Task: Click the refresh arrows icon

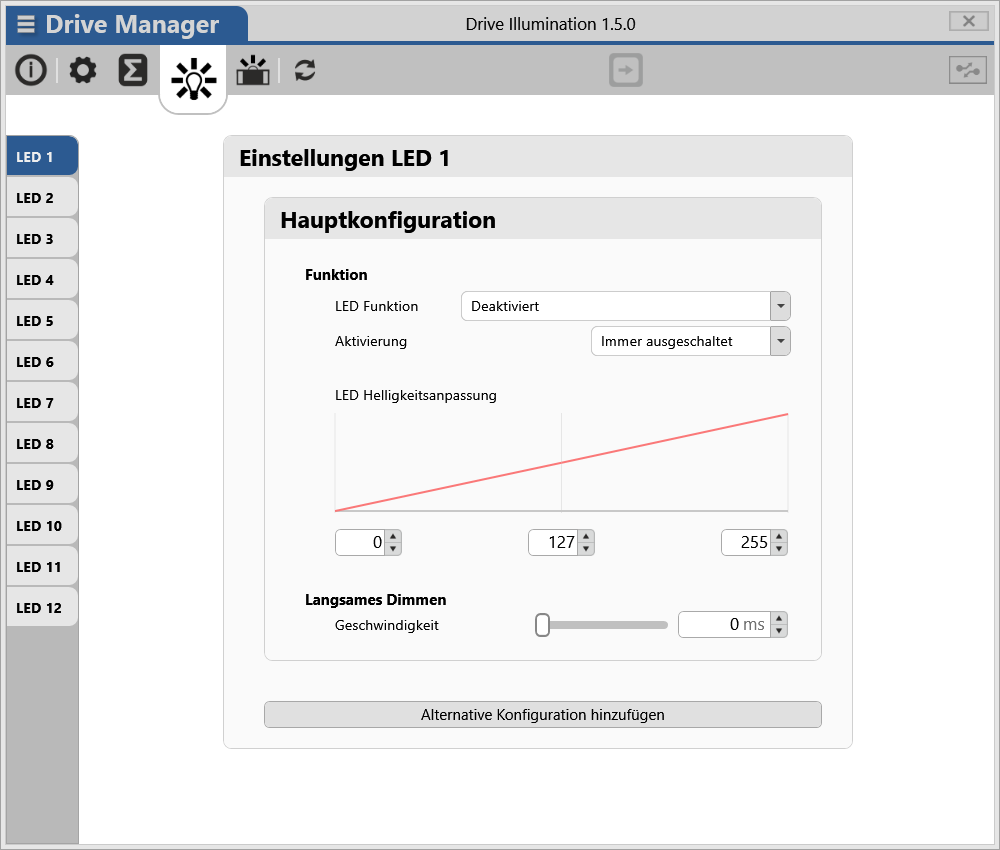Action: point(305,71)
